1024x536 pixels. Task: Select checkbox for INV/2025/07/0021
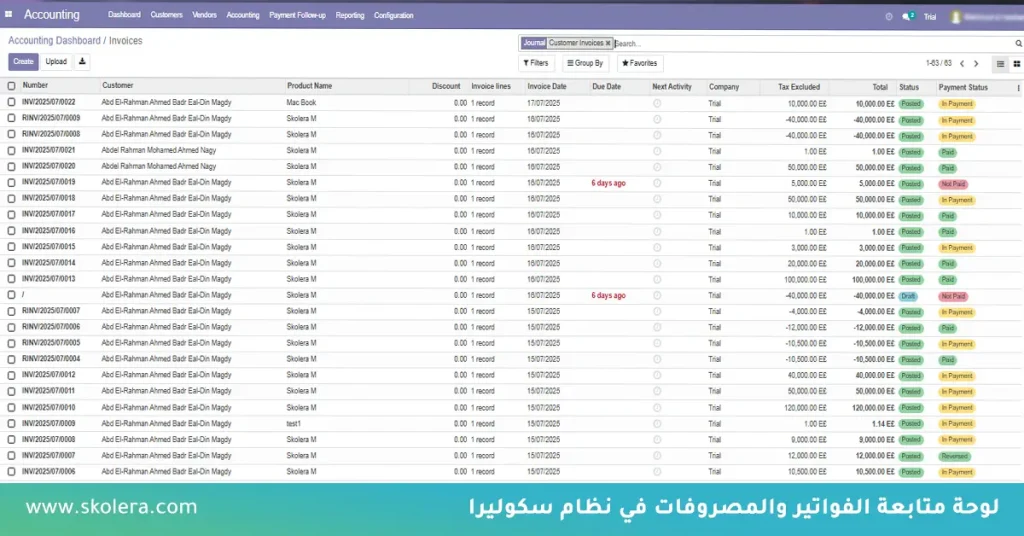11,150
